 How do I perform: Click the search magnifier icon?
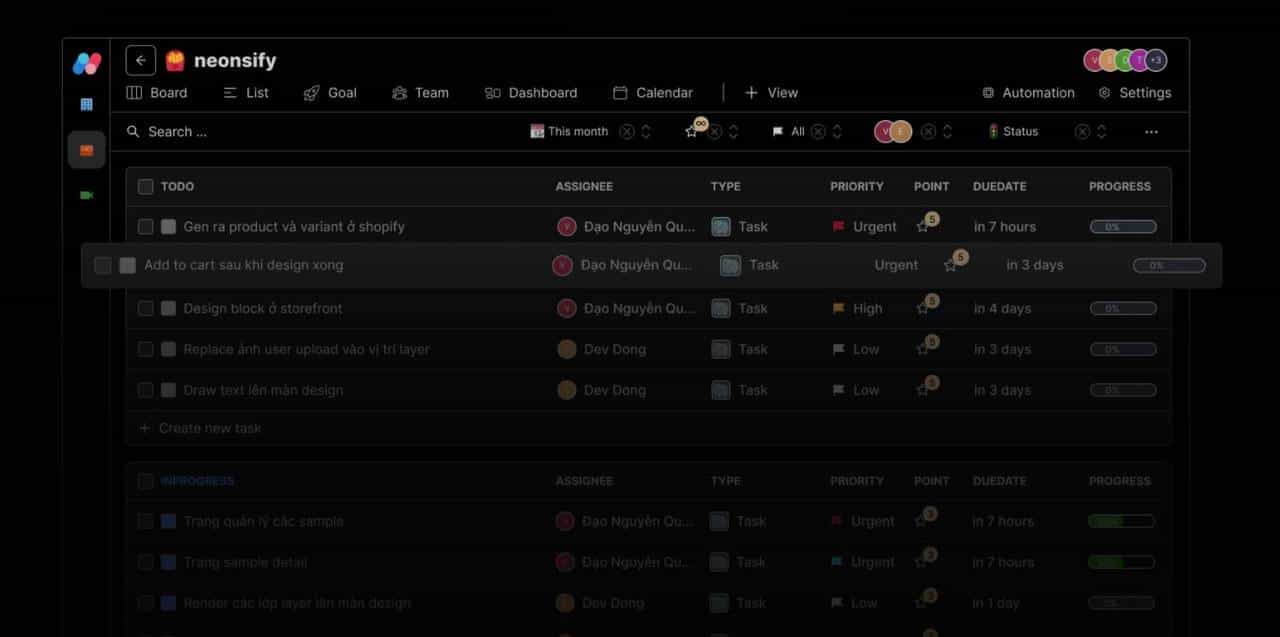(x=133, y=131)
